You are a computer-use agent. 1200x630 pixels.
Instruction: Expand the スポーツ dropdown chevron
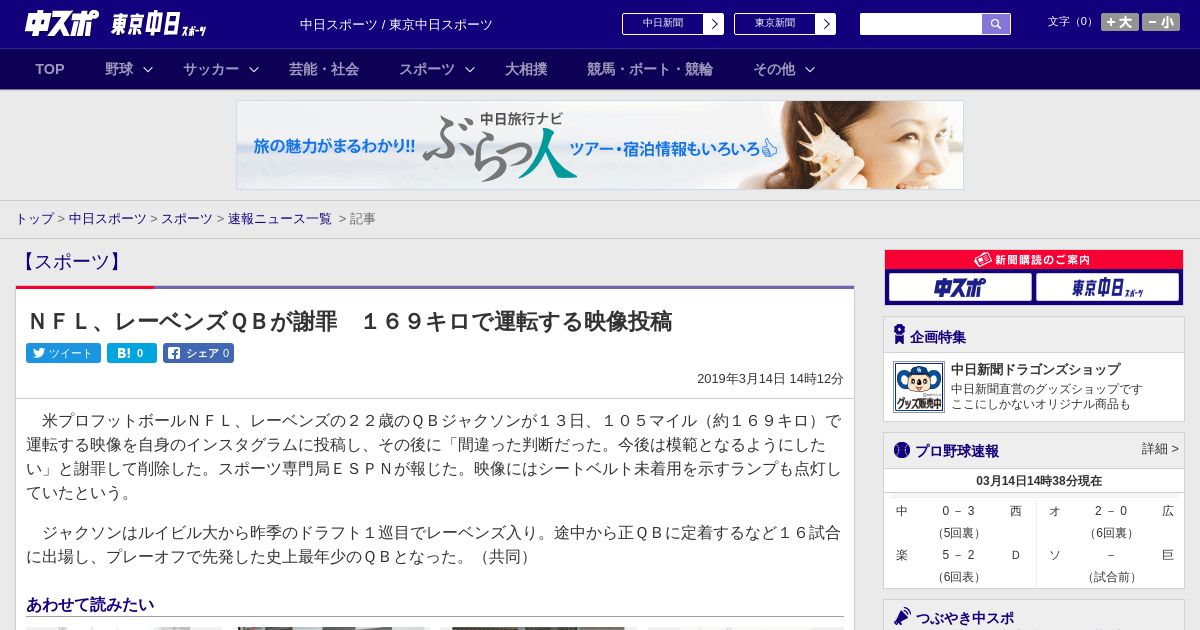(470, 69)
